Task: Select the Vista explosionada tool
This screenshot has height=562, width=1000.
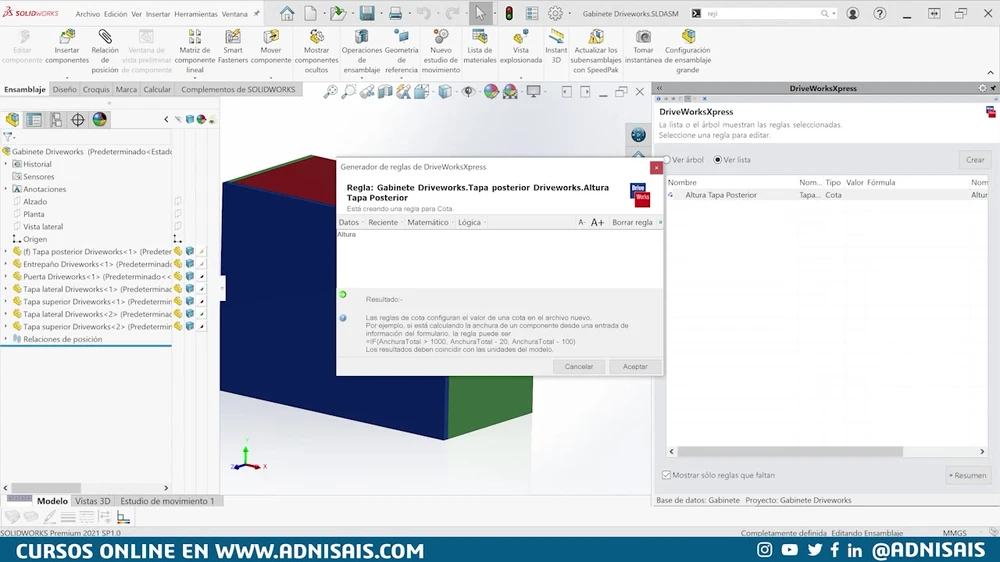Action: pyautogui.click(x=520, y=47)
